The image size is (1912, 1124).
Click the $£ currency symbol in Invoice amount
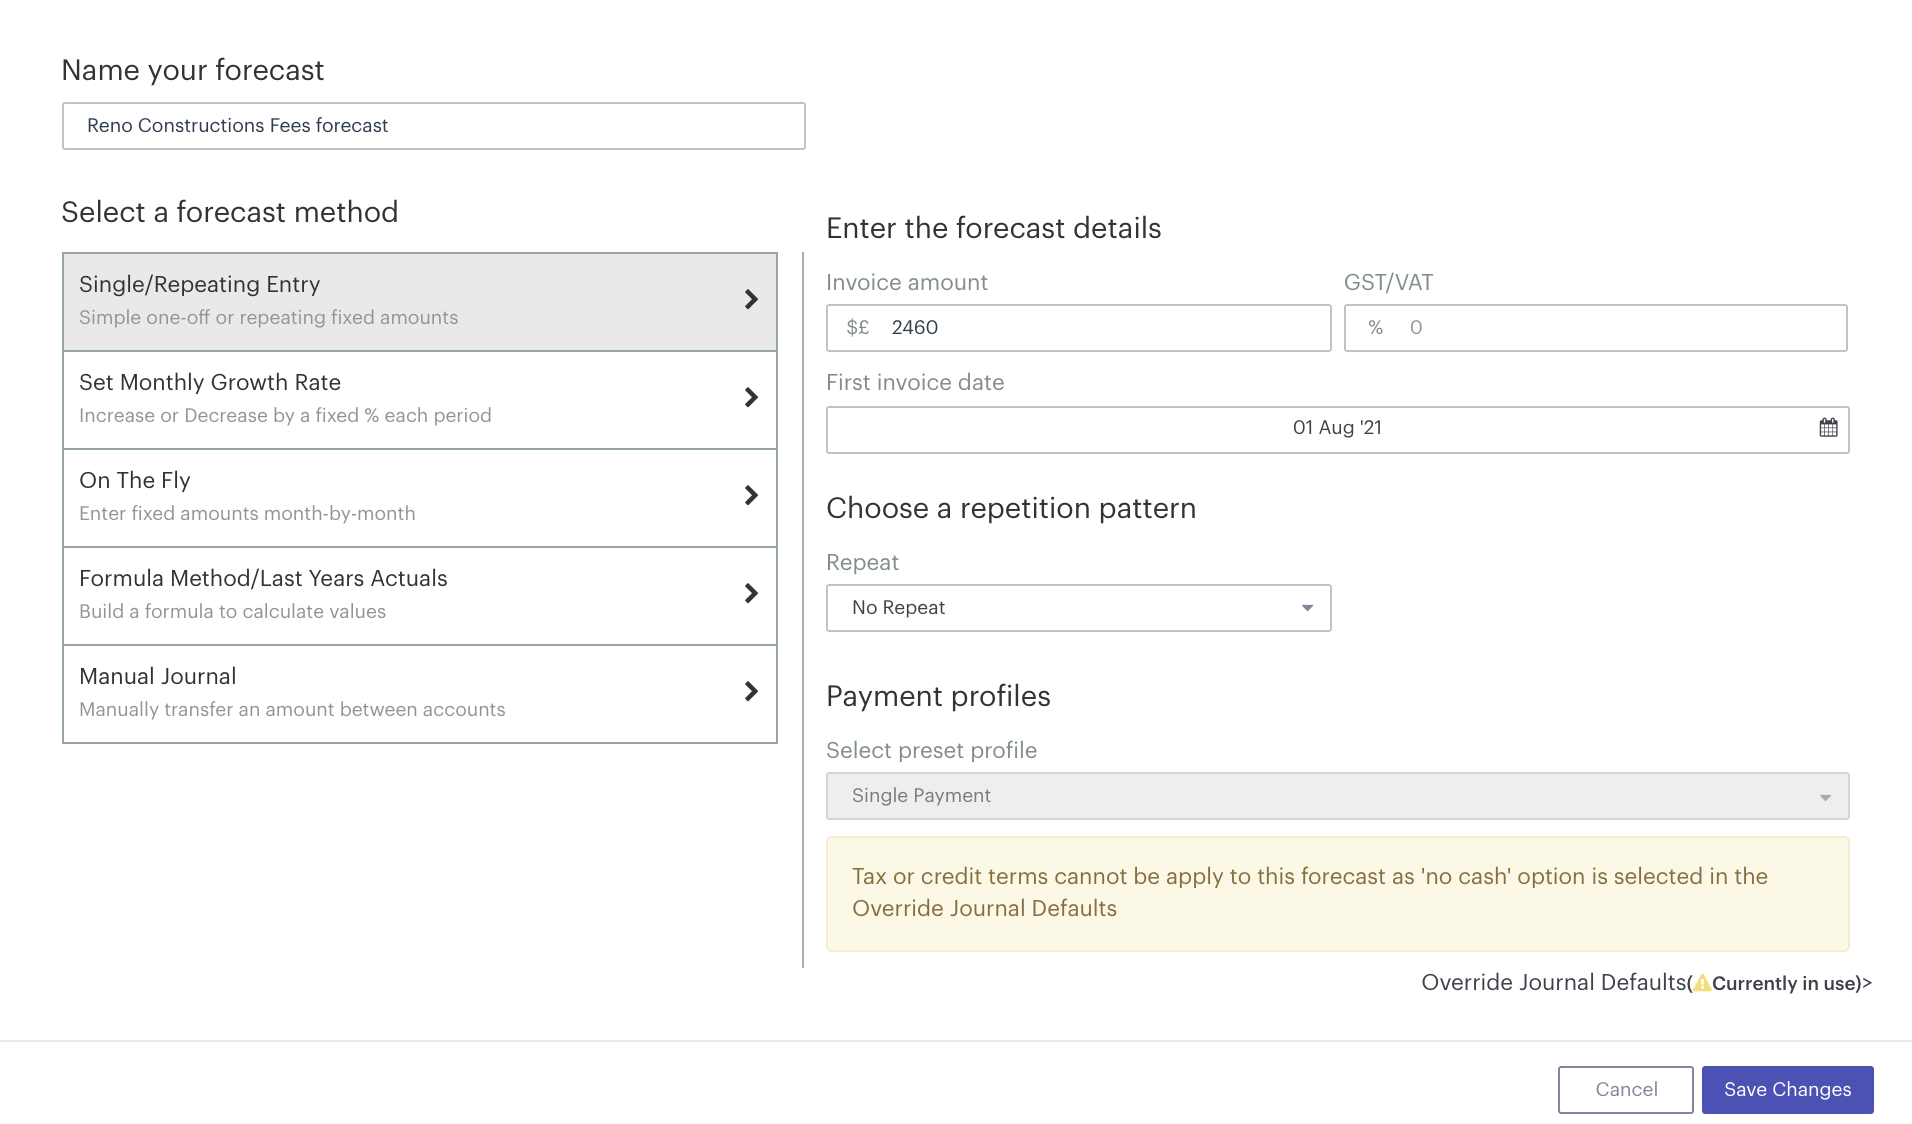coord(858,328)
